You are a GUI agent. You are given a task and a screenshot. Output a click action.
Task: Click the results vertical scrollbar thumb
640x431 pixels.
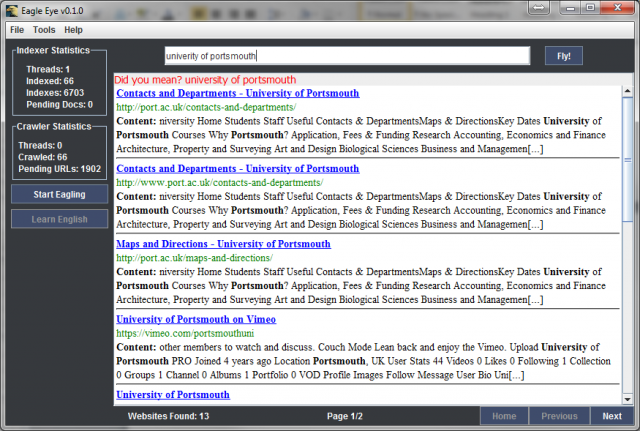[x=627, y=160]
